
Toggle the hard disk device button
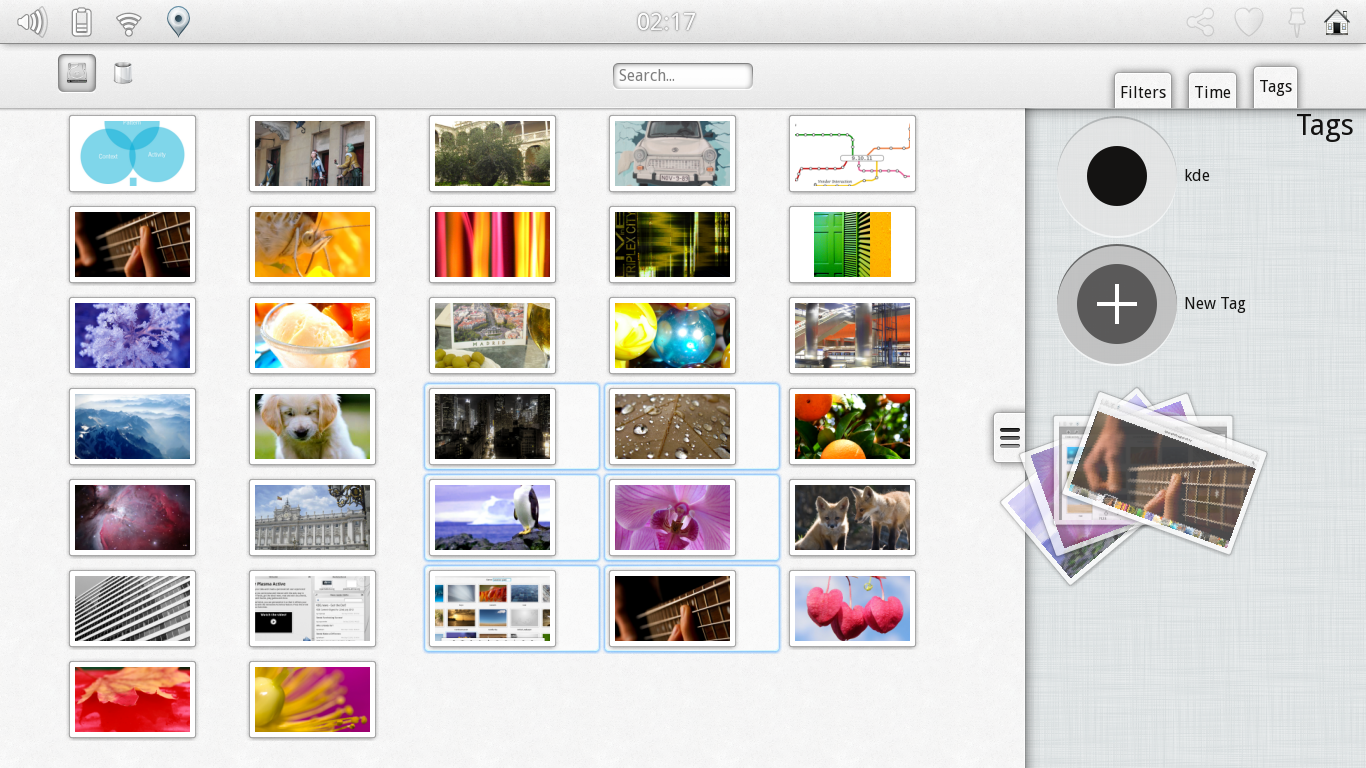(77, 73)
